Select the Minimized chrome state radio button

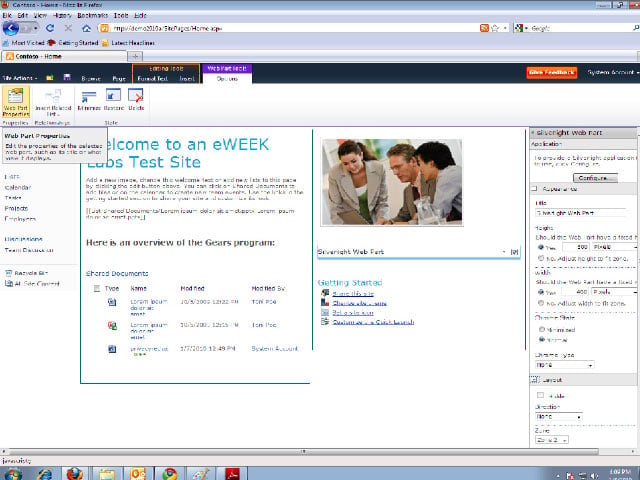point(542,329)
